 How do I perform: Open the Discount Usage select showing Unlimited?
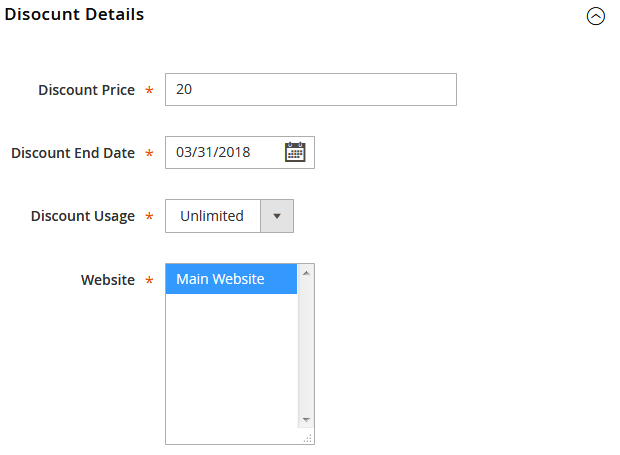pos(213,216)
